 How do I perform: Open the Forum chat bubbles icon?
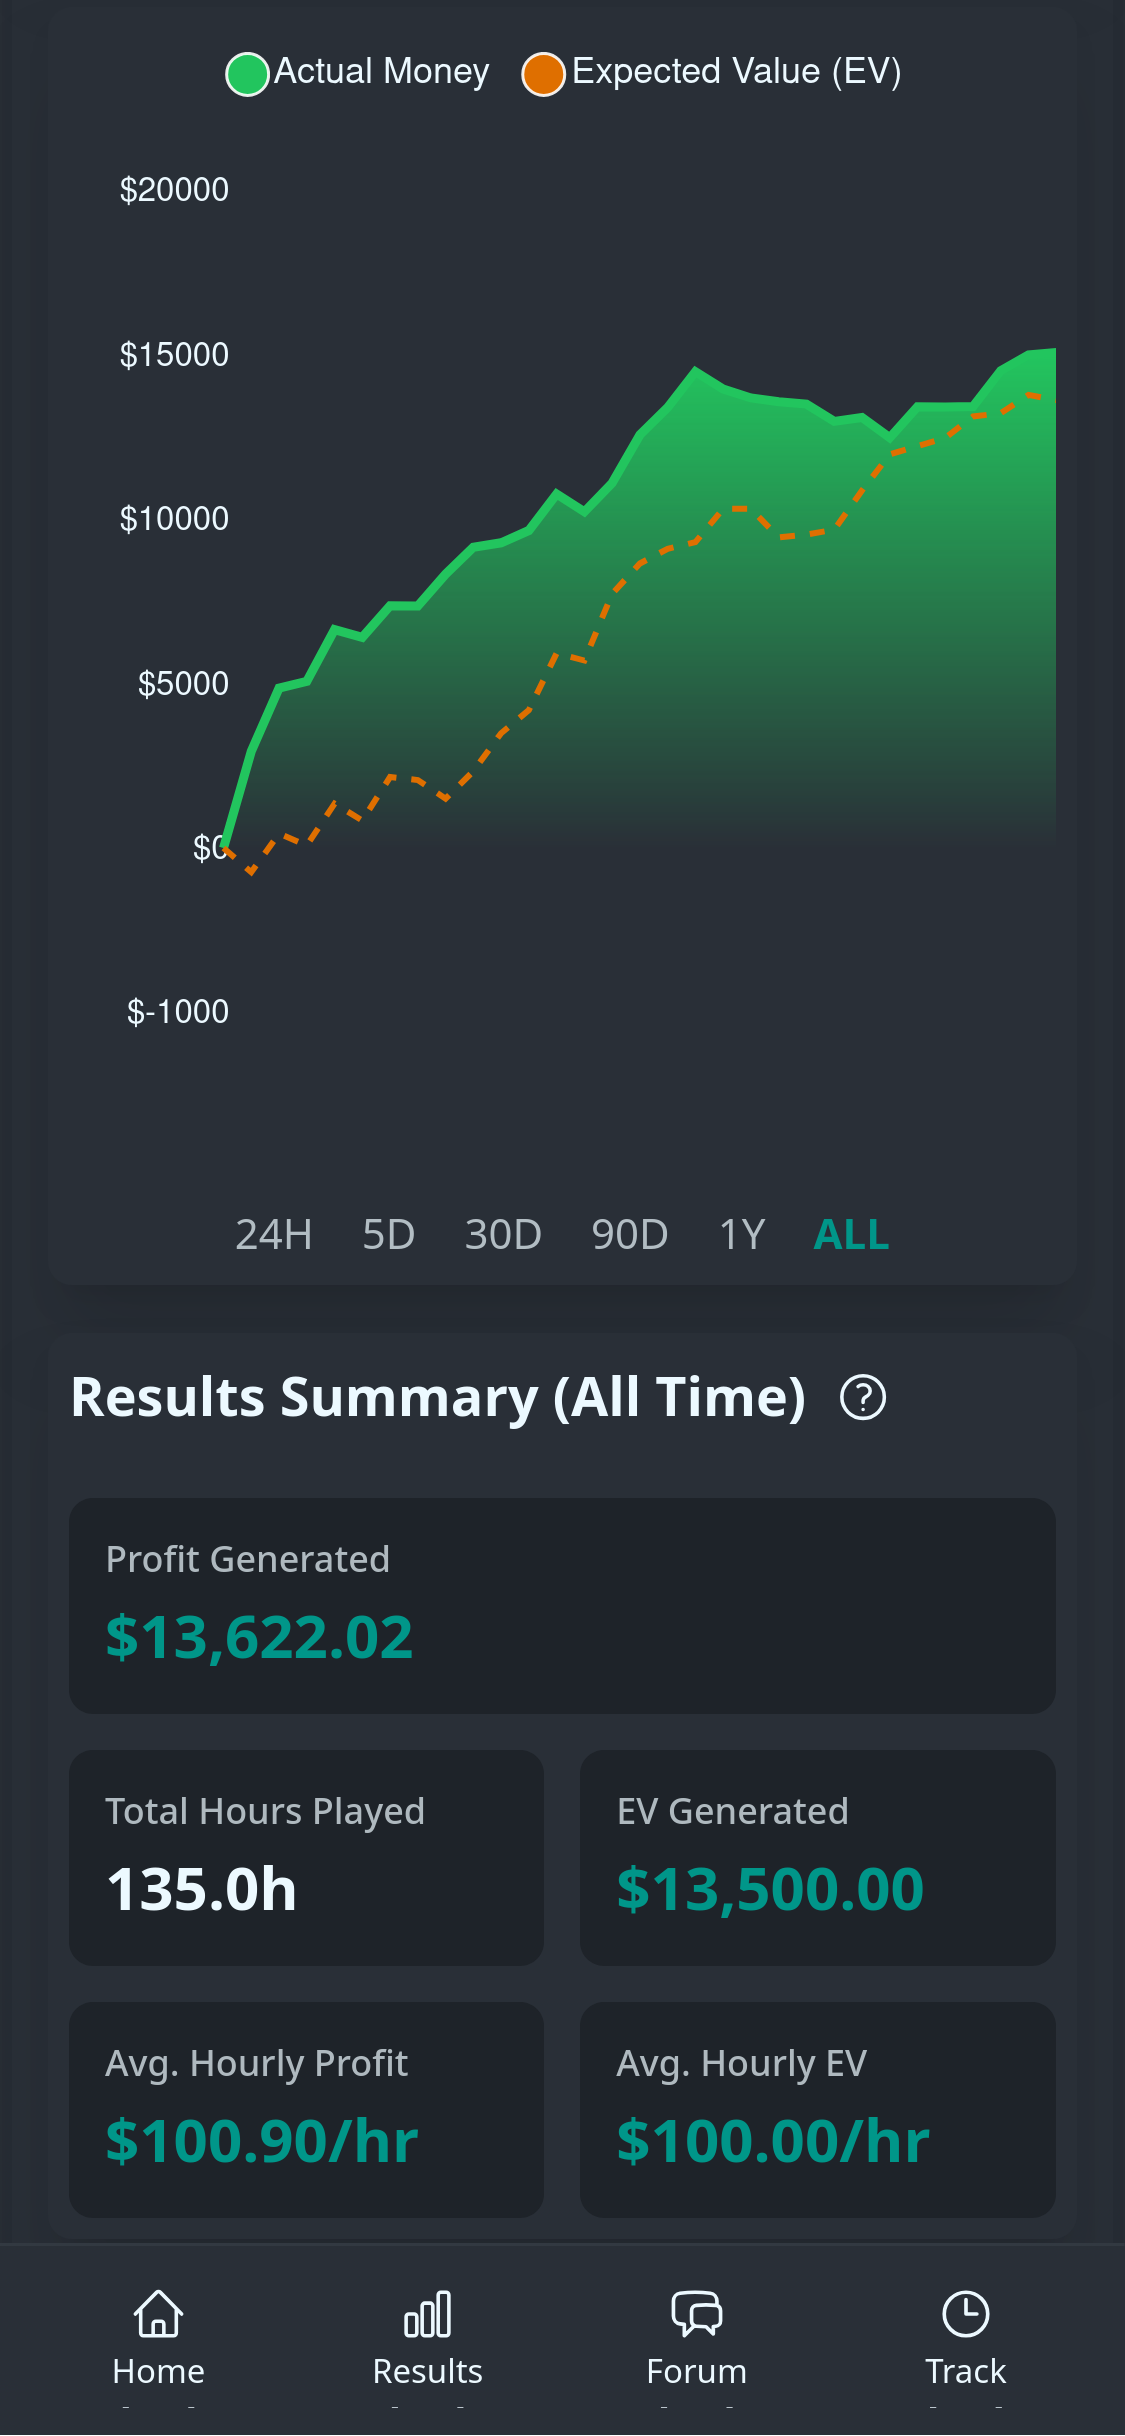coord(696,2314)
